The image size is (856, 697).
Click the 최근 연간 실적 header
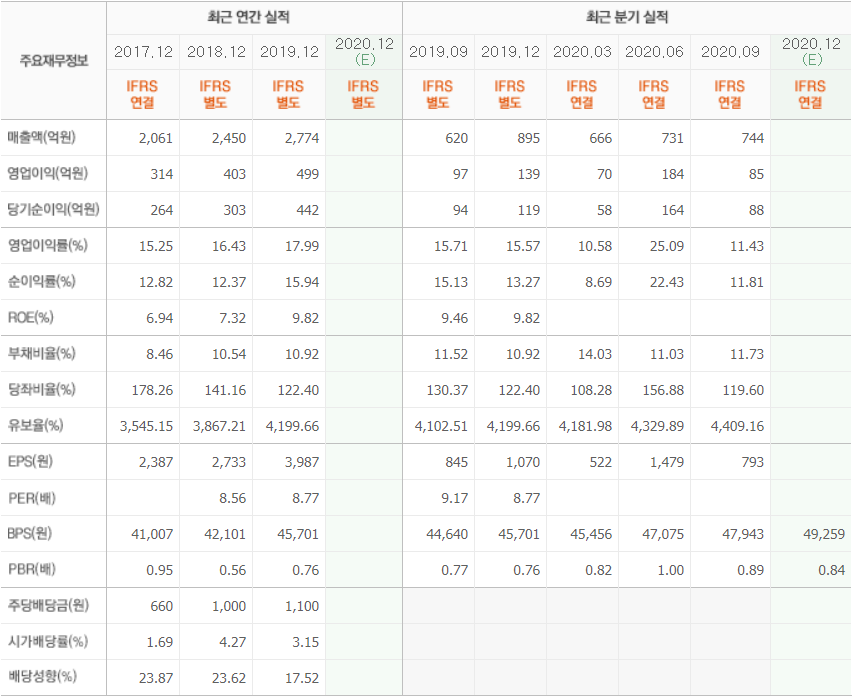[x=253, y=17]
